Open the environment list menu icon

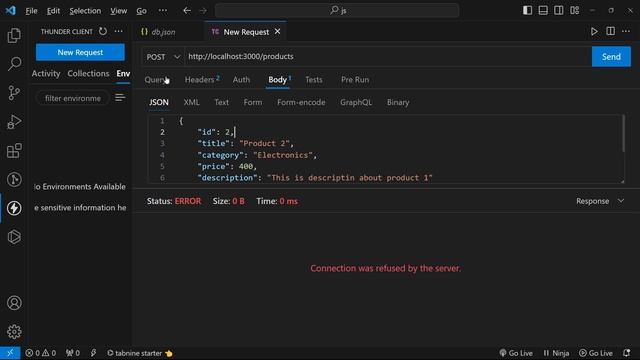tap(120, 98)
